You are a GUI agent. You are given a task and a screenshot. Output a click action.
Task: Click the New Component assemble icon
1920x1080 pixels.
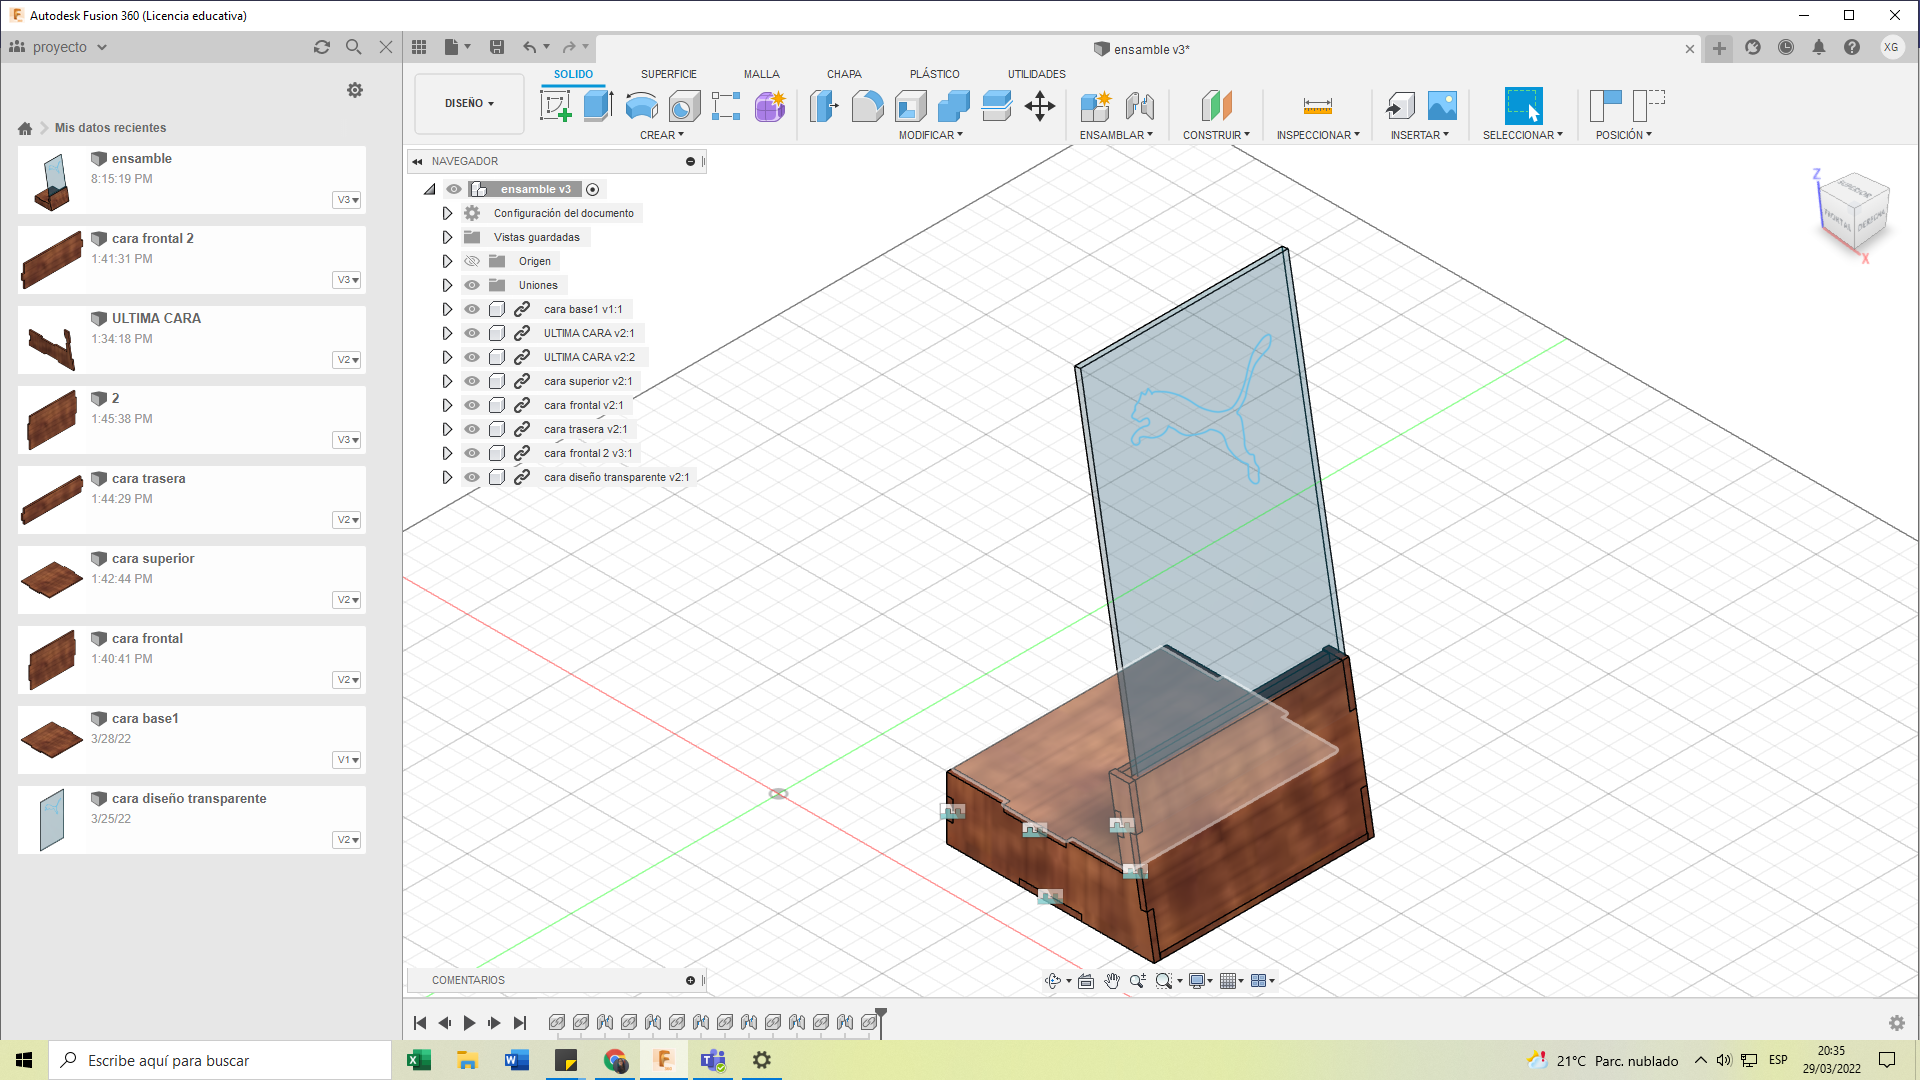1096,106
